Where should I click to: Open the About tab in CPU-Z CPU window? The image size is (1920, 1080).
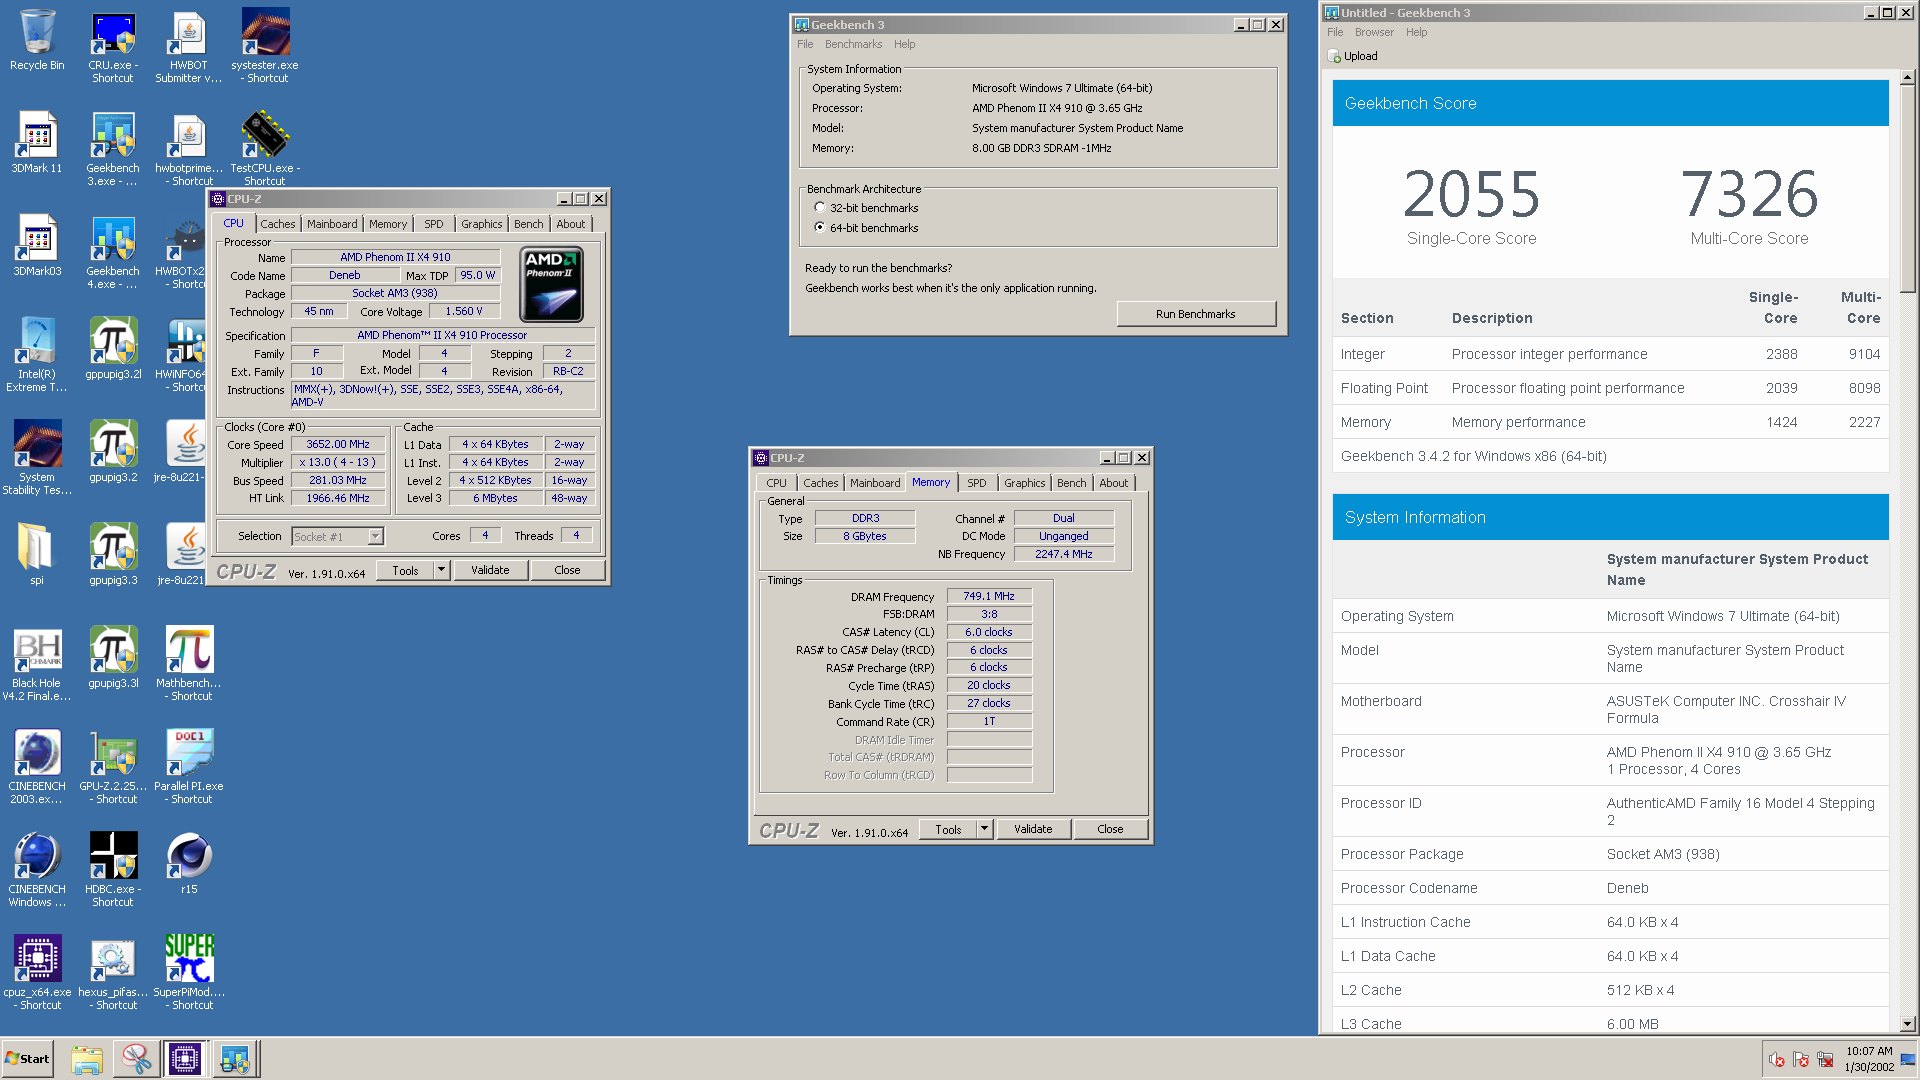(x=570, y=224)
